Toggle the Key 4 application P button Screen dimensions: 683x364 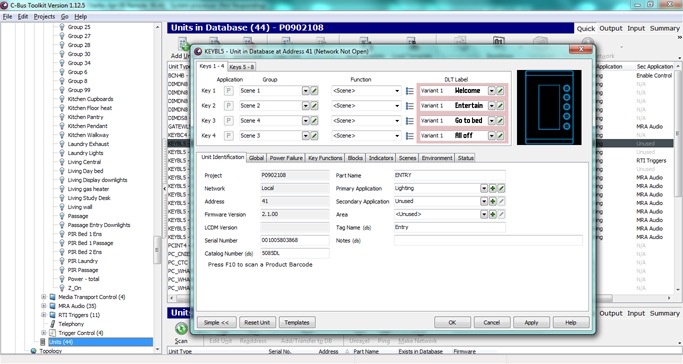tap(228, 136)
